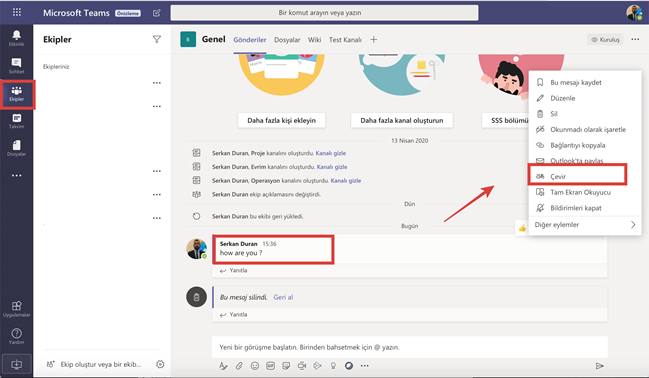Expand Diğer eylemler submenu
The height and width of the screenshot is (378, 649).
(x=584, y=225)
